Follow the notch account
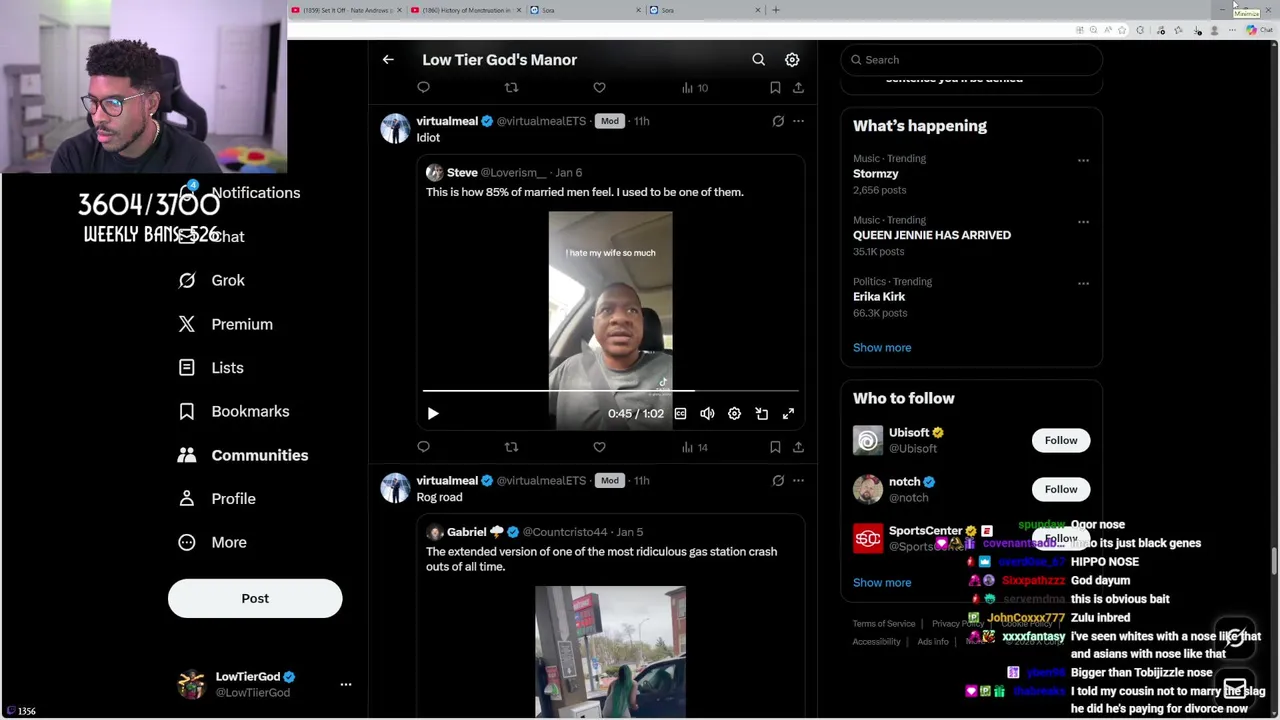This screenshot has width=1280, height=720. coord(1061,489)
